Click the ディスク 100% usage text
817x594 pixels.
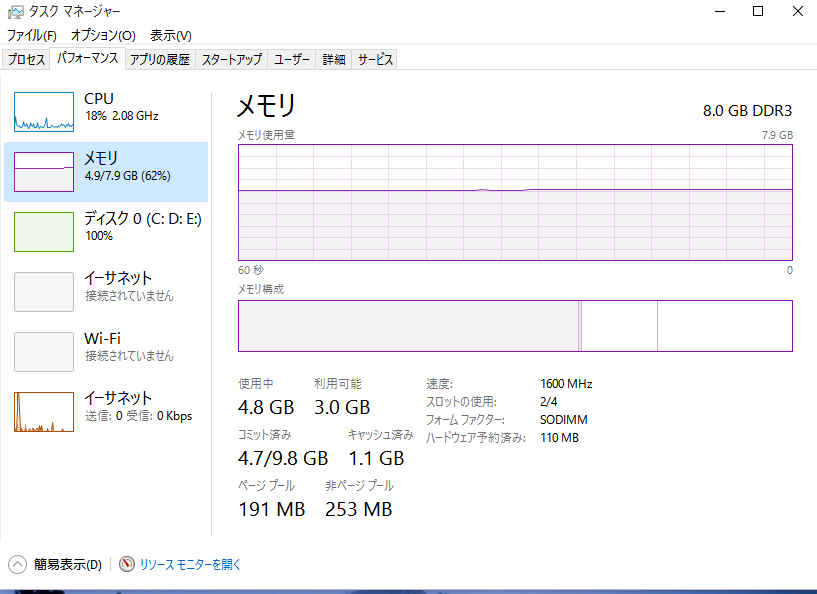click(99, 236)
